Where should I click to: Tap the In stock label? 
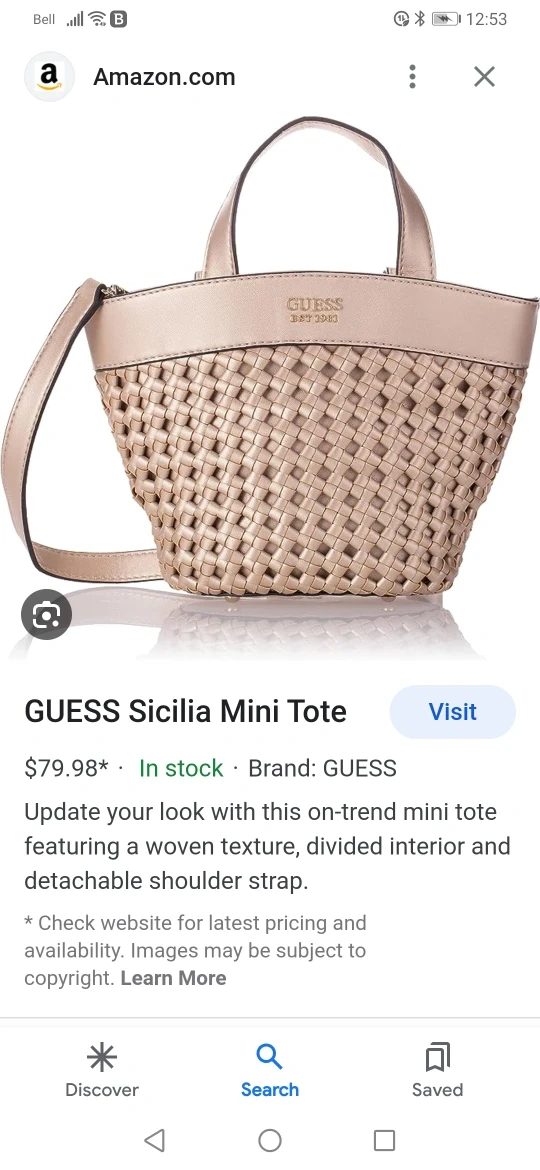click(x=181, y=769)
